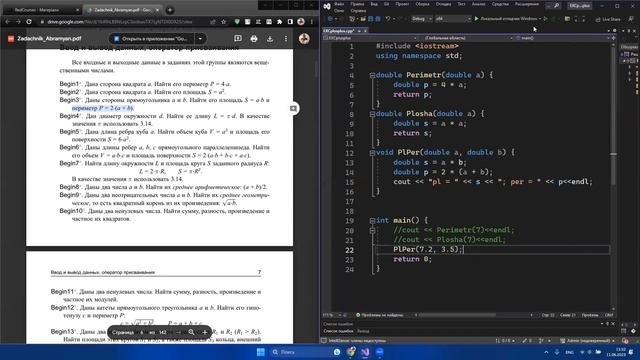Click the notifications icon in Visual Studio status bar
The height and width of the screenshot is (360, 640).
pos(626,340)
